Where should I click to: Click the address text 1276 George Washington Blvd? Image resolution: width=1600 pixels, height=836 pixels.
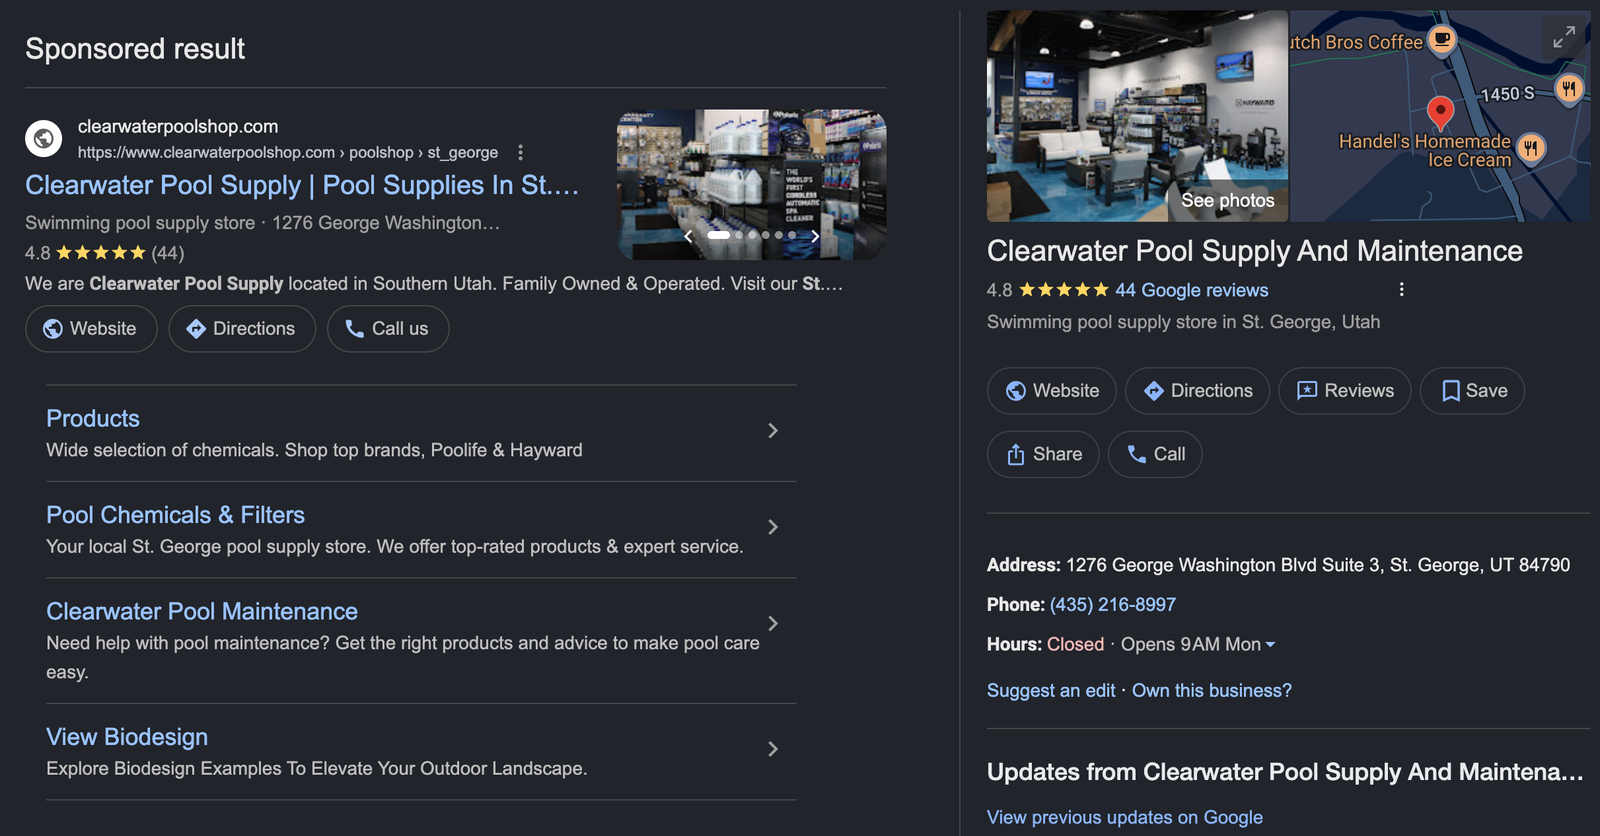tap(1191, 565)
